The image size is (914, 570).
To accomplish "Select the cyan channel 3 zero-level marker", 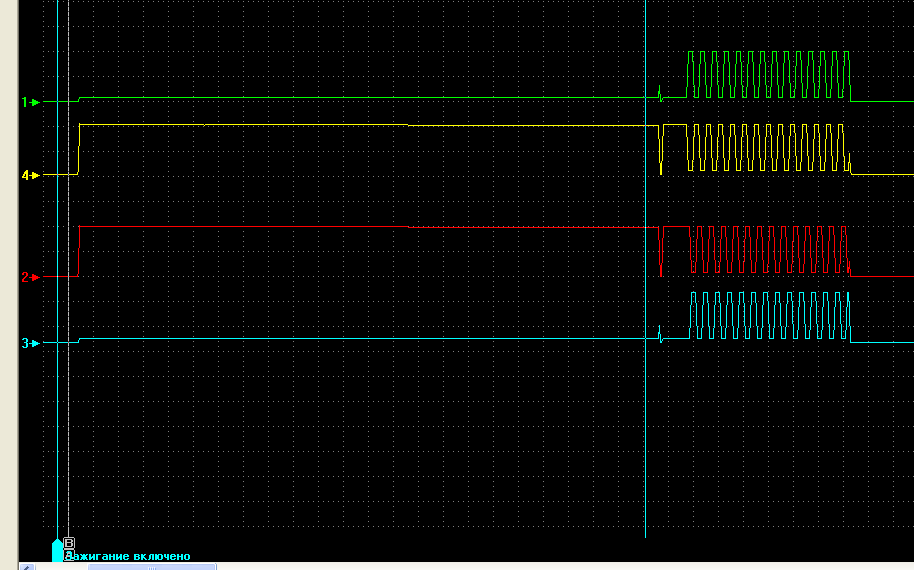I will (30, 343).
